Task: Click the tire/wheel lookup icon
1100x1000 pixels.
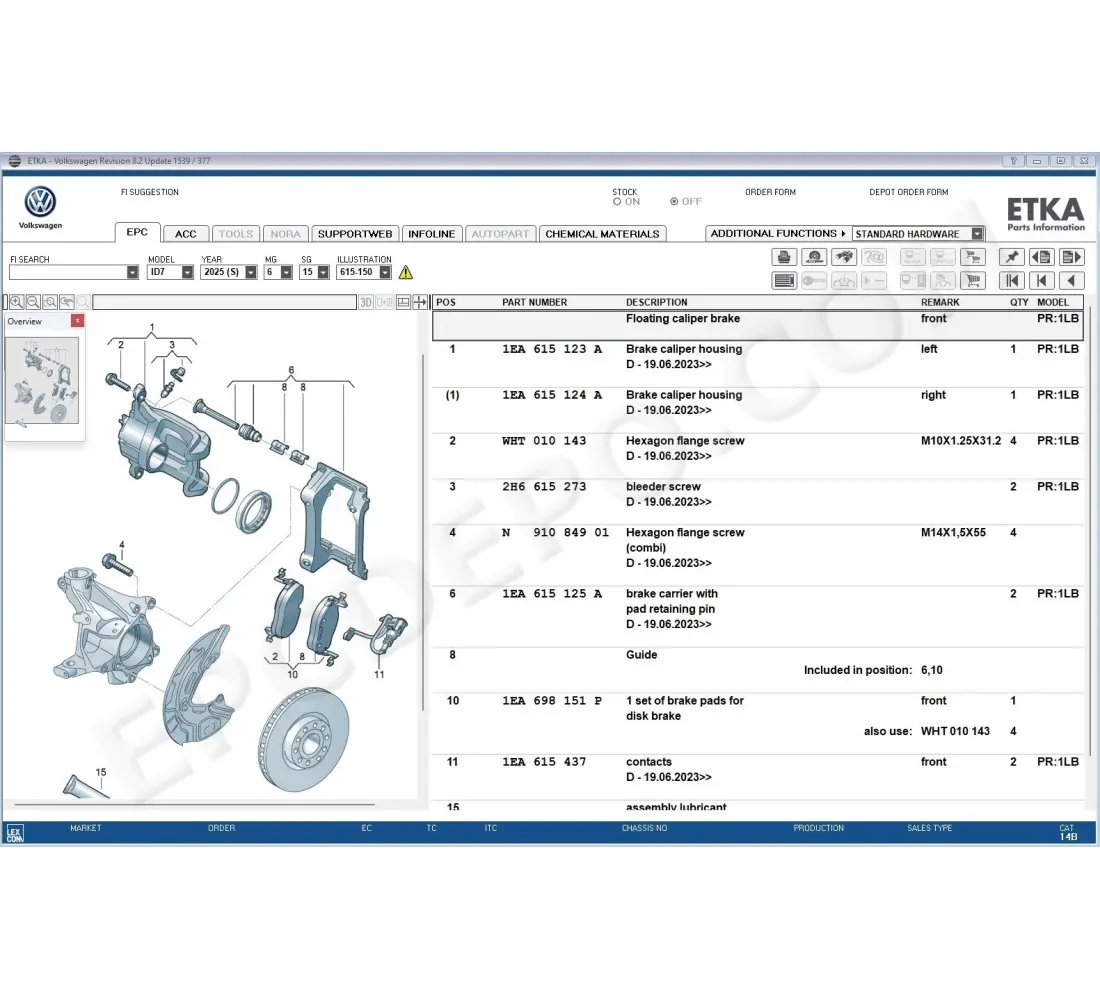Action: 814,258
